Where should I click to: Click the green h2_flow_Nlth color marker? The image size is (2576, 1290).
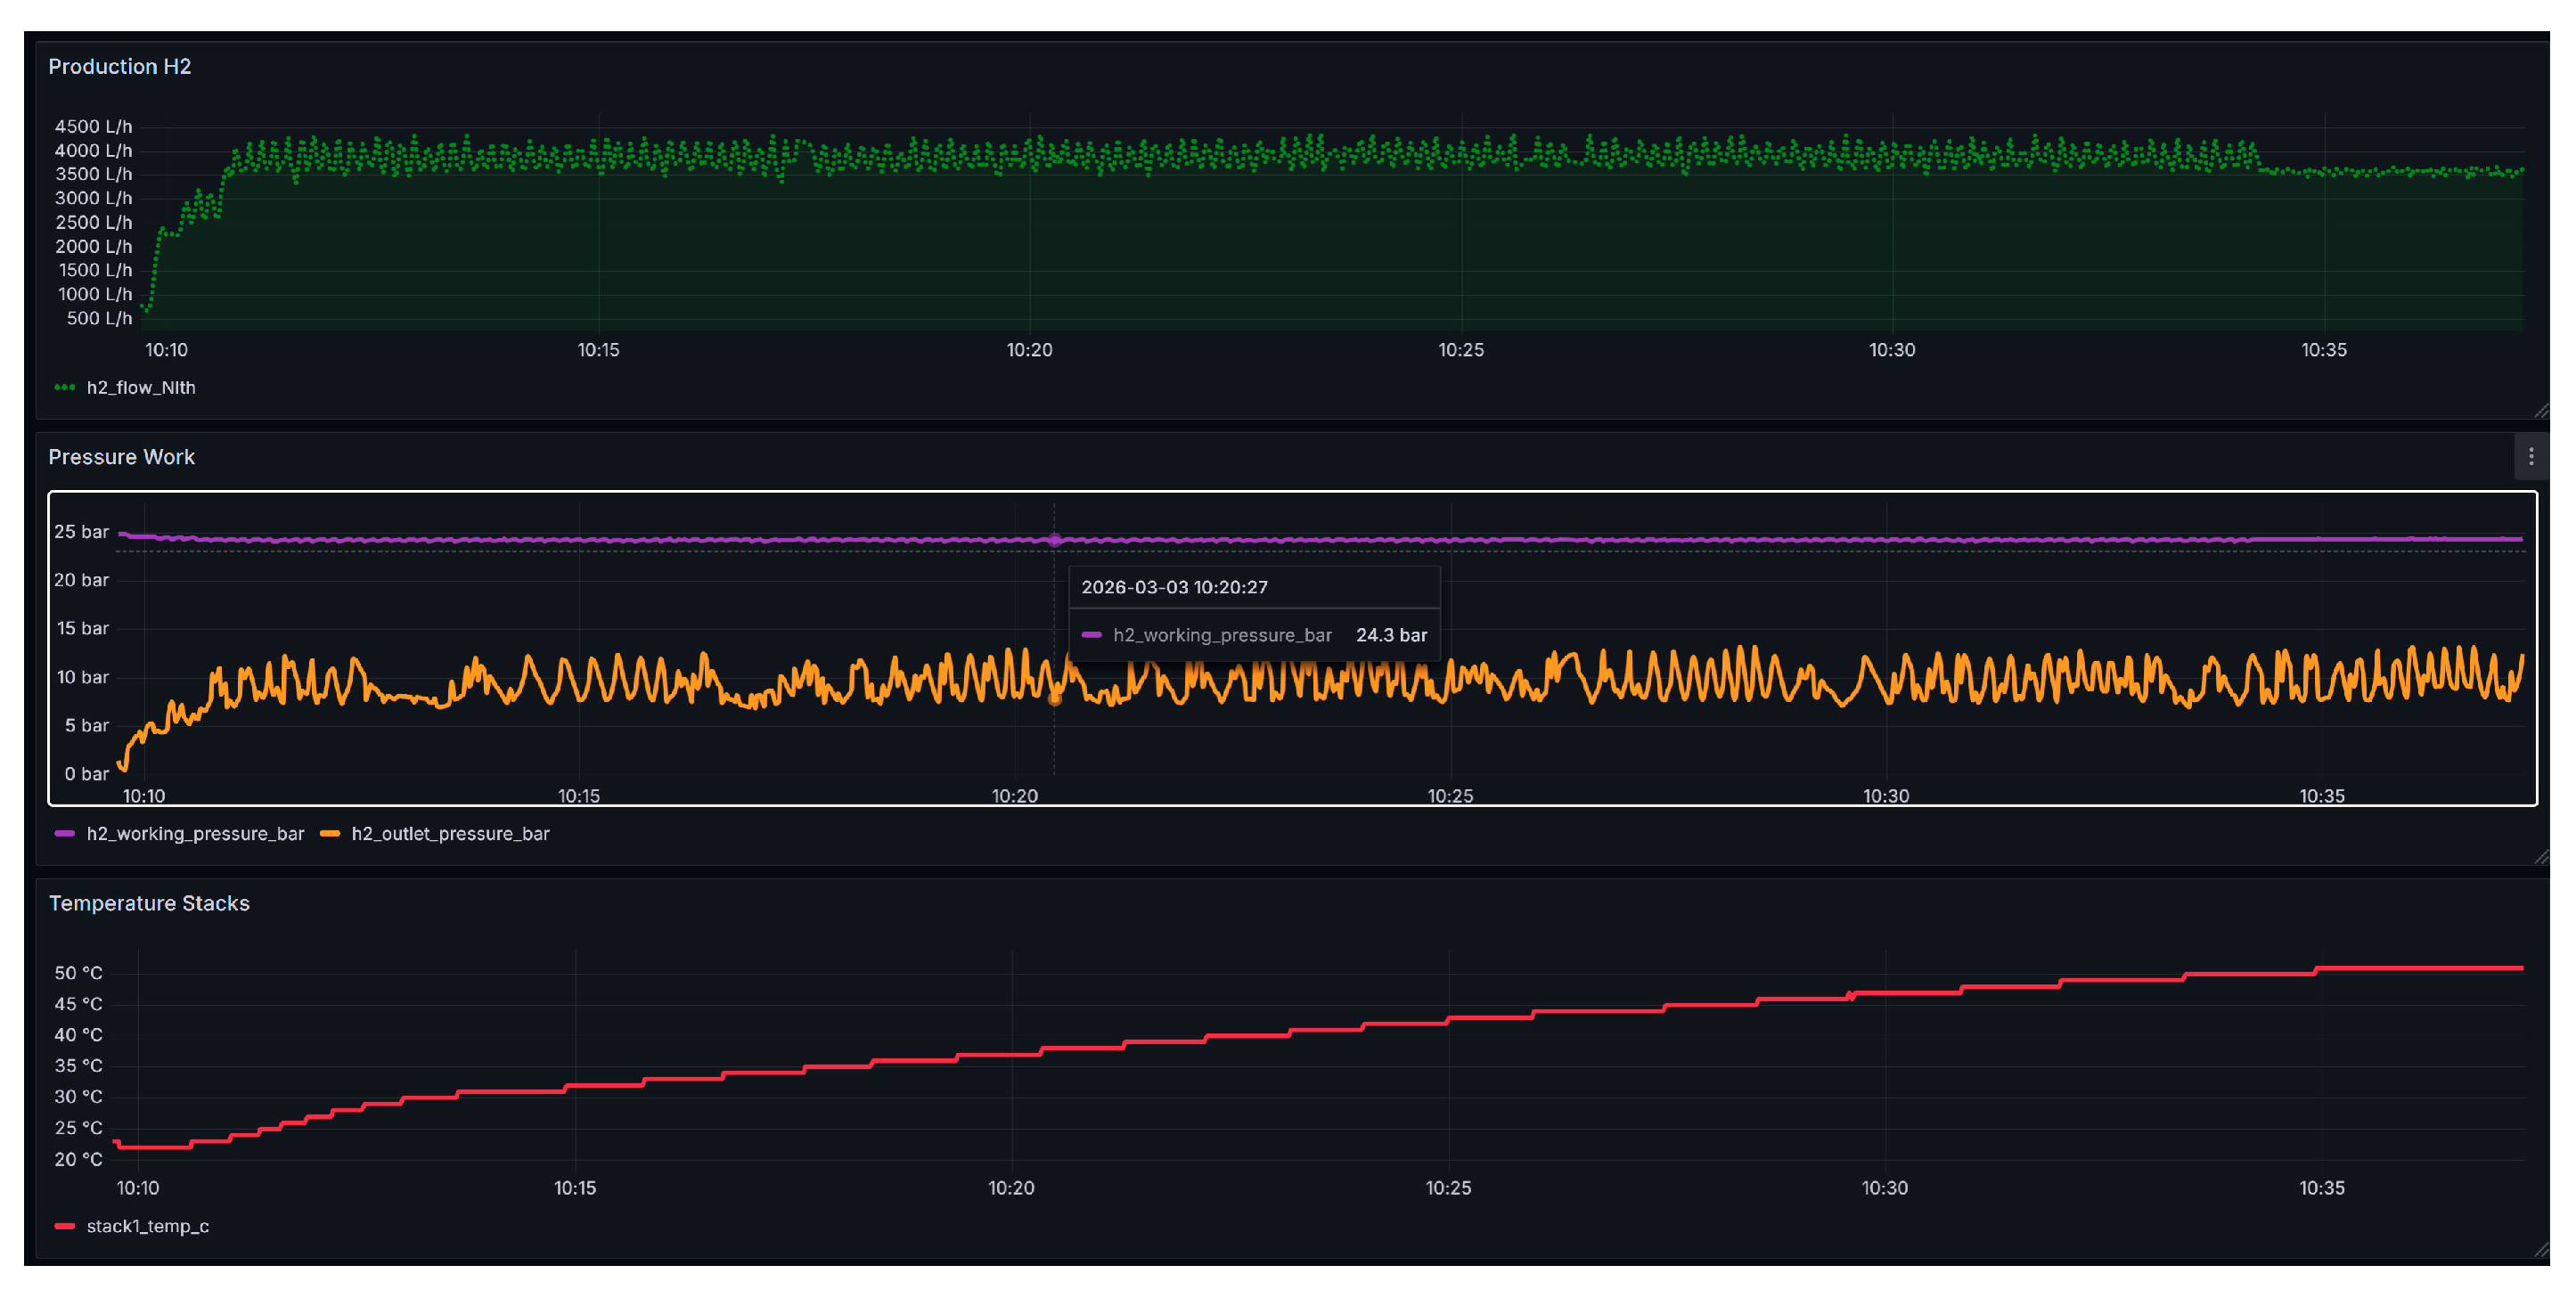click(65, 387)
